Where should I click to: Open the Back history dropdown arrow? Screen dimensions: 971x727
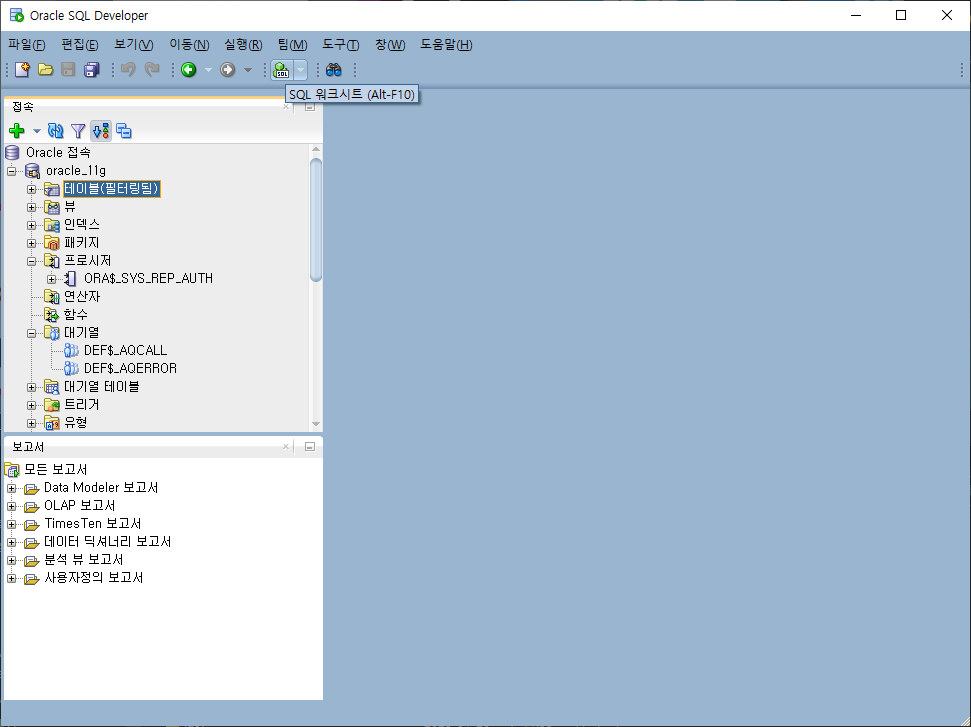click(208, 70)
